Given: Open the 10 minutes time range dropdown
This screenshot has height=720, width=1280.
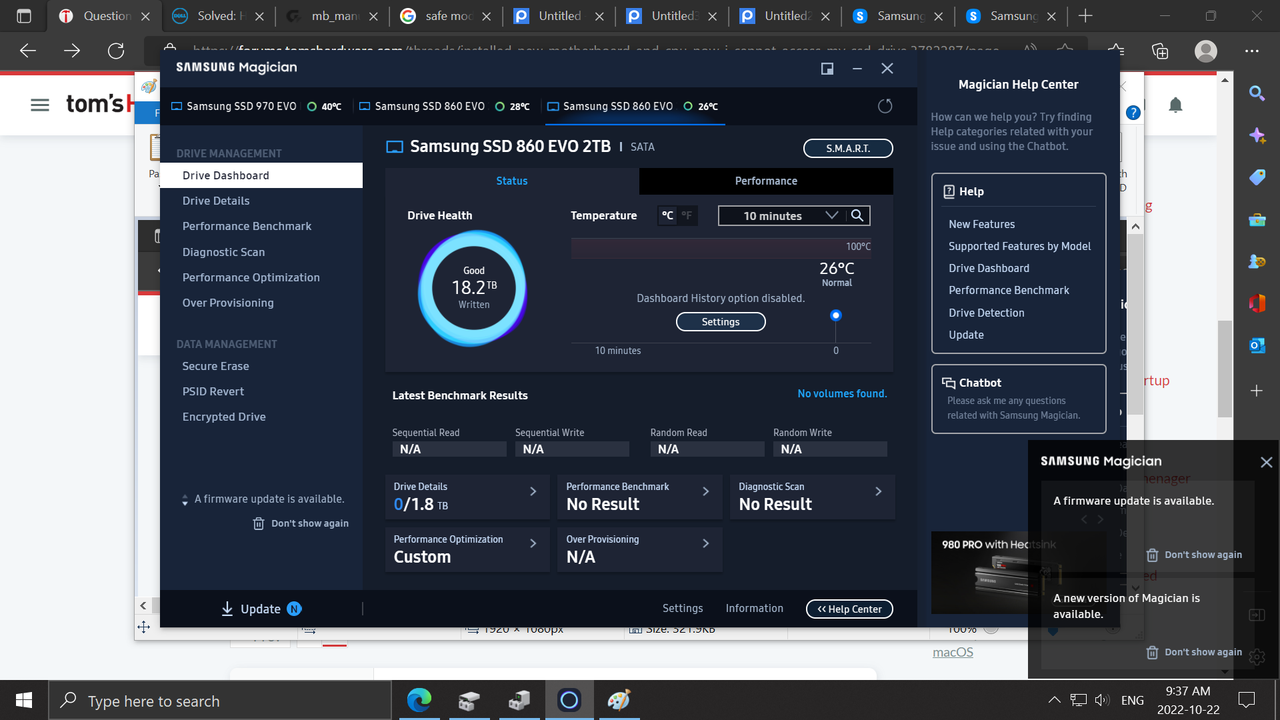Looking at the screenshot, I should point(783,215).
